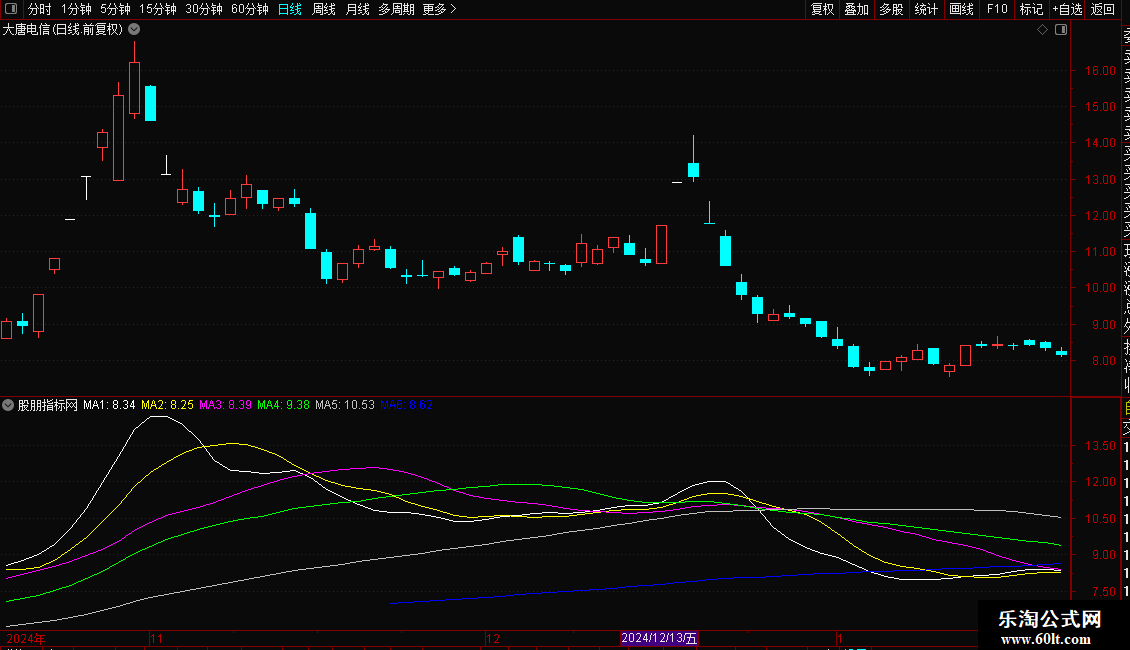This screenshot has height=650, width=1130.
Task: Open the 多周期 multi-period view
Action: 397,9
